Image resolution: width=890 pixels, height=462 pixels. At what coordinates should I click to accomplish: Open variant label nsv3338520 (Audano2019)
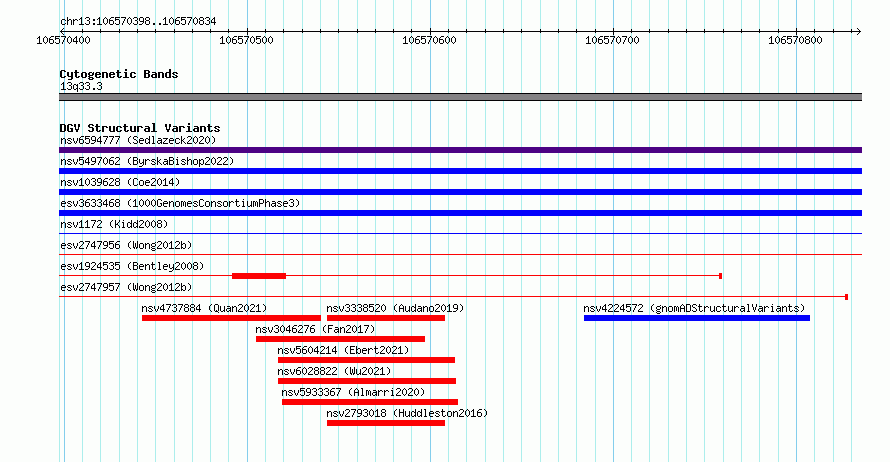pyautogui.click(x=395, y=308)
